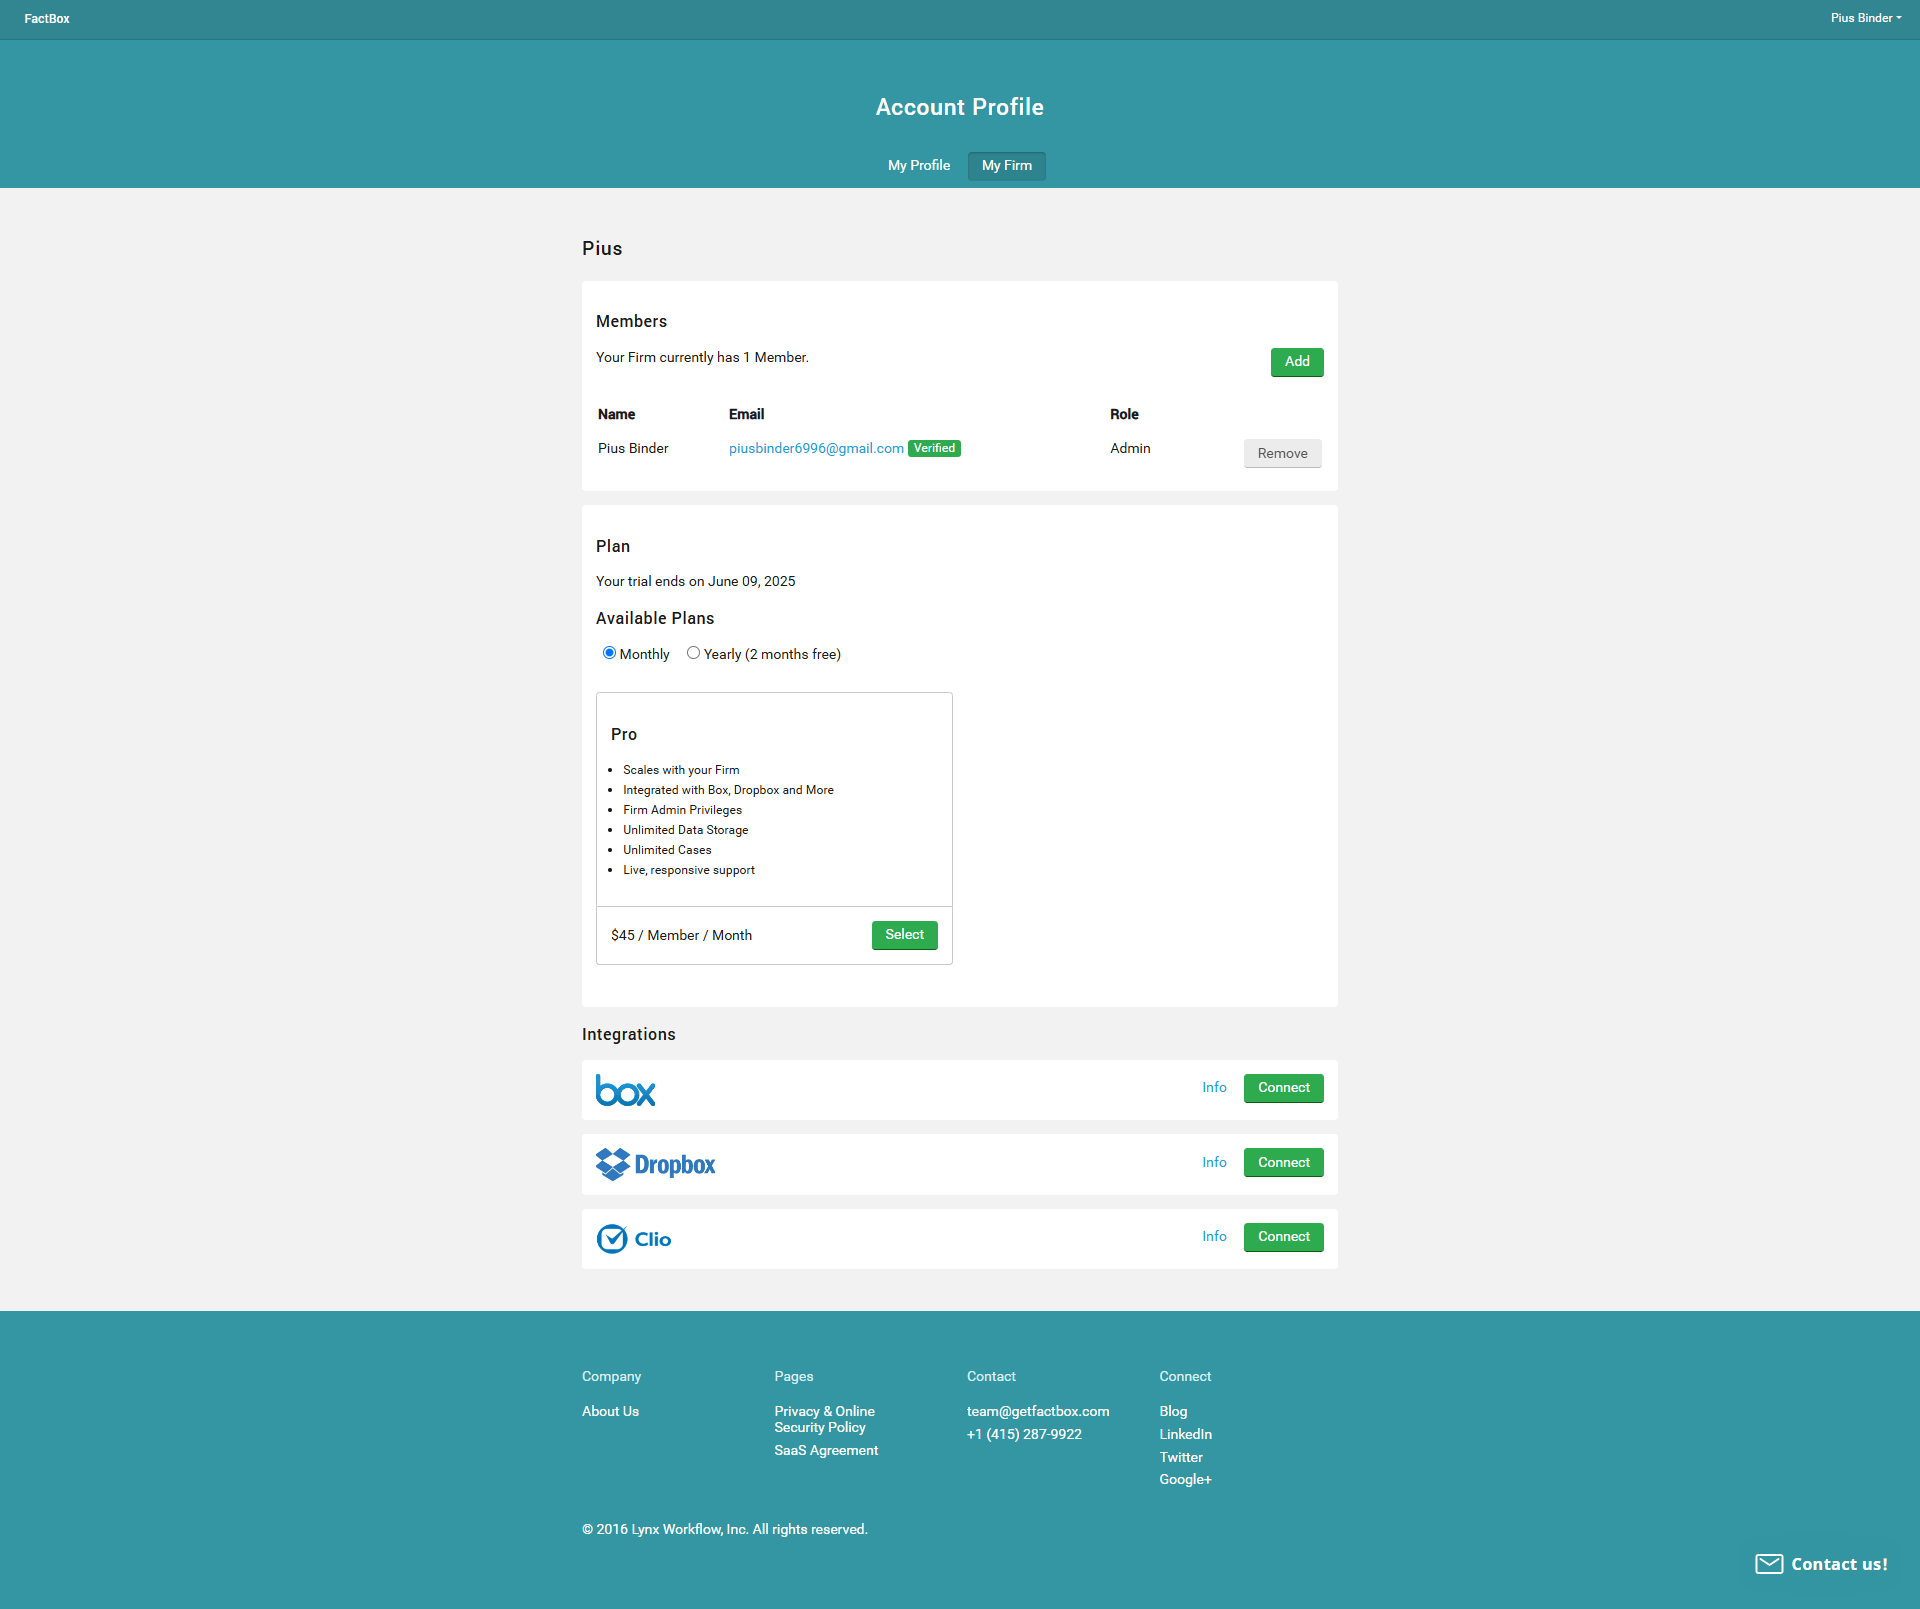This screenshot has width=1920, height=1609.
Task: Add a new firm member
Action: tap(1297, 362)
